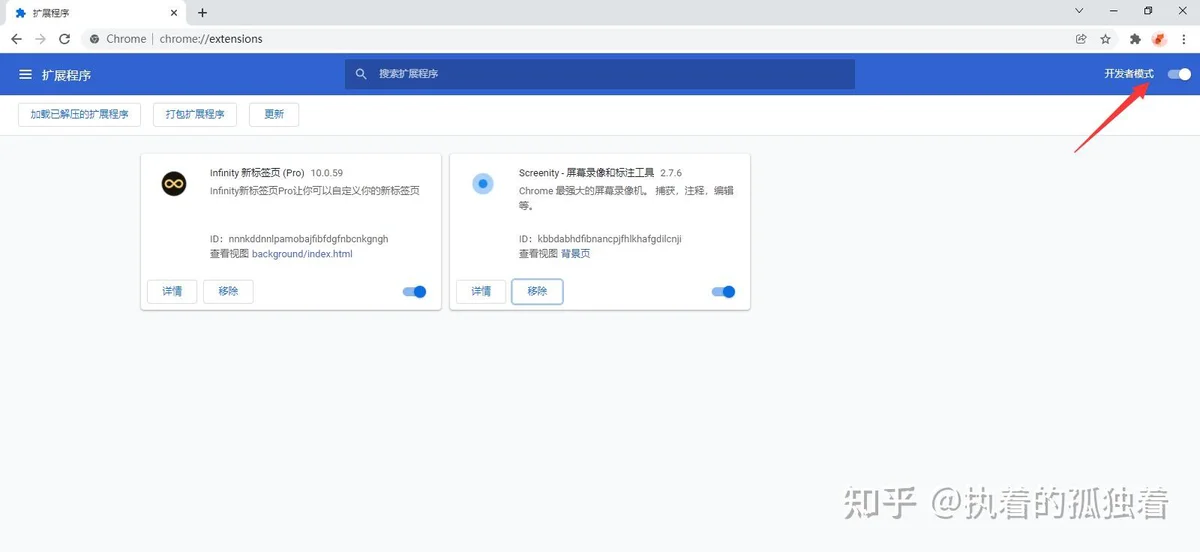Select the 扩展程序 browser tab
The image size is (1200, 552).
pos(94,13)
